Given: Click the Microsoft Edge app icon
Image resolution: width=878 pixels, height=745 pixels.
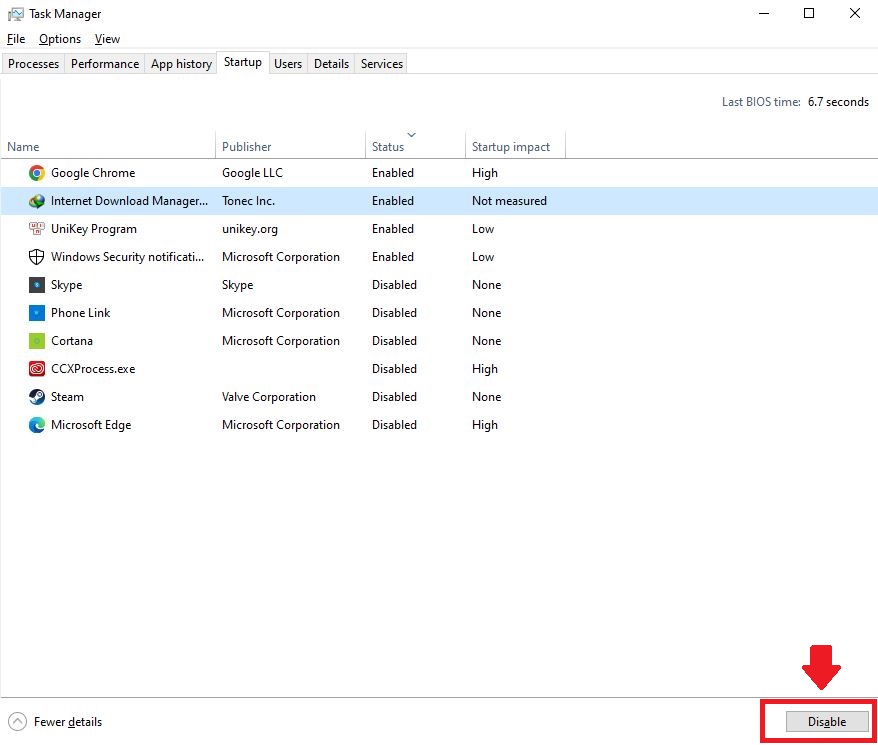Looking at the screenshot, I should [36, 425].
